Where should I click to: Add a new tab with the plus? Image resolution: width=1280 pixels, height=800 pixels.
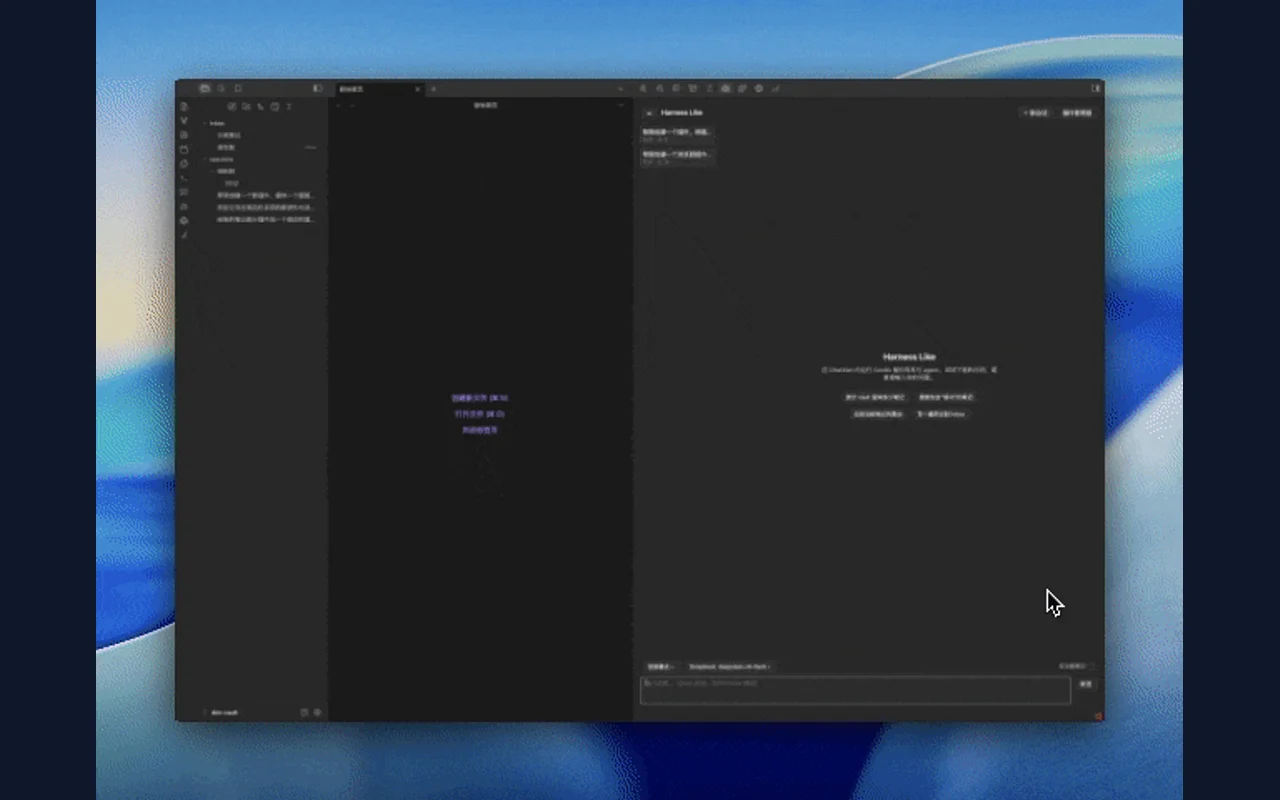tap(433, 89)
